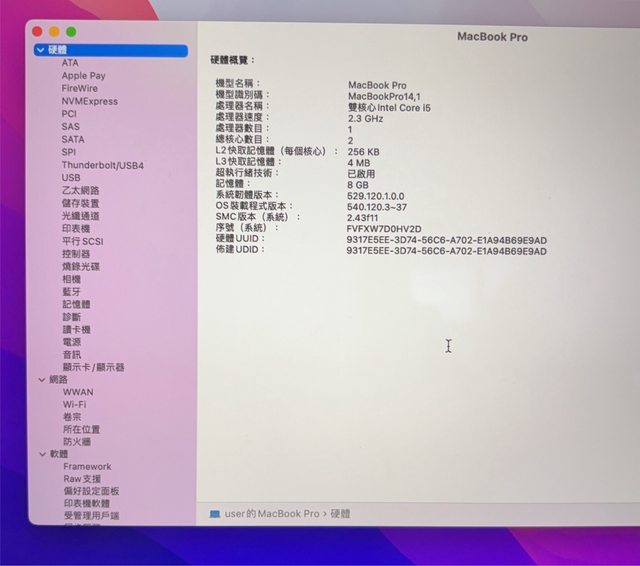The width and height of the screenshot is (640, 566).
Task: Click the 4 MB L3 cache value
Action: 359,163
